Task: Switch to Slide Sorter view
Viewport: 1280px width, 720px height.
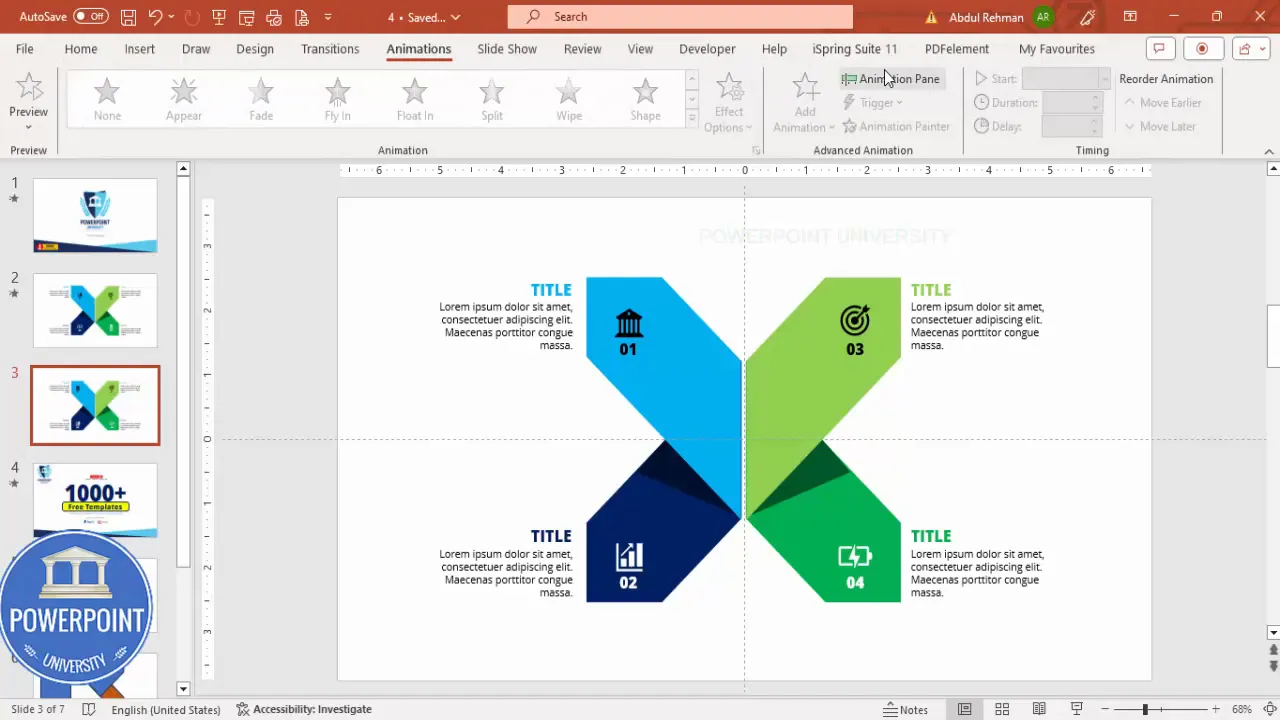Action: pyautogui.click(x=1002, y=708)
